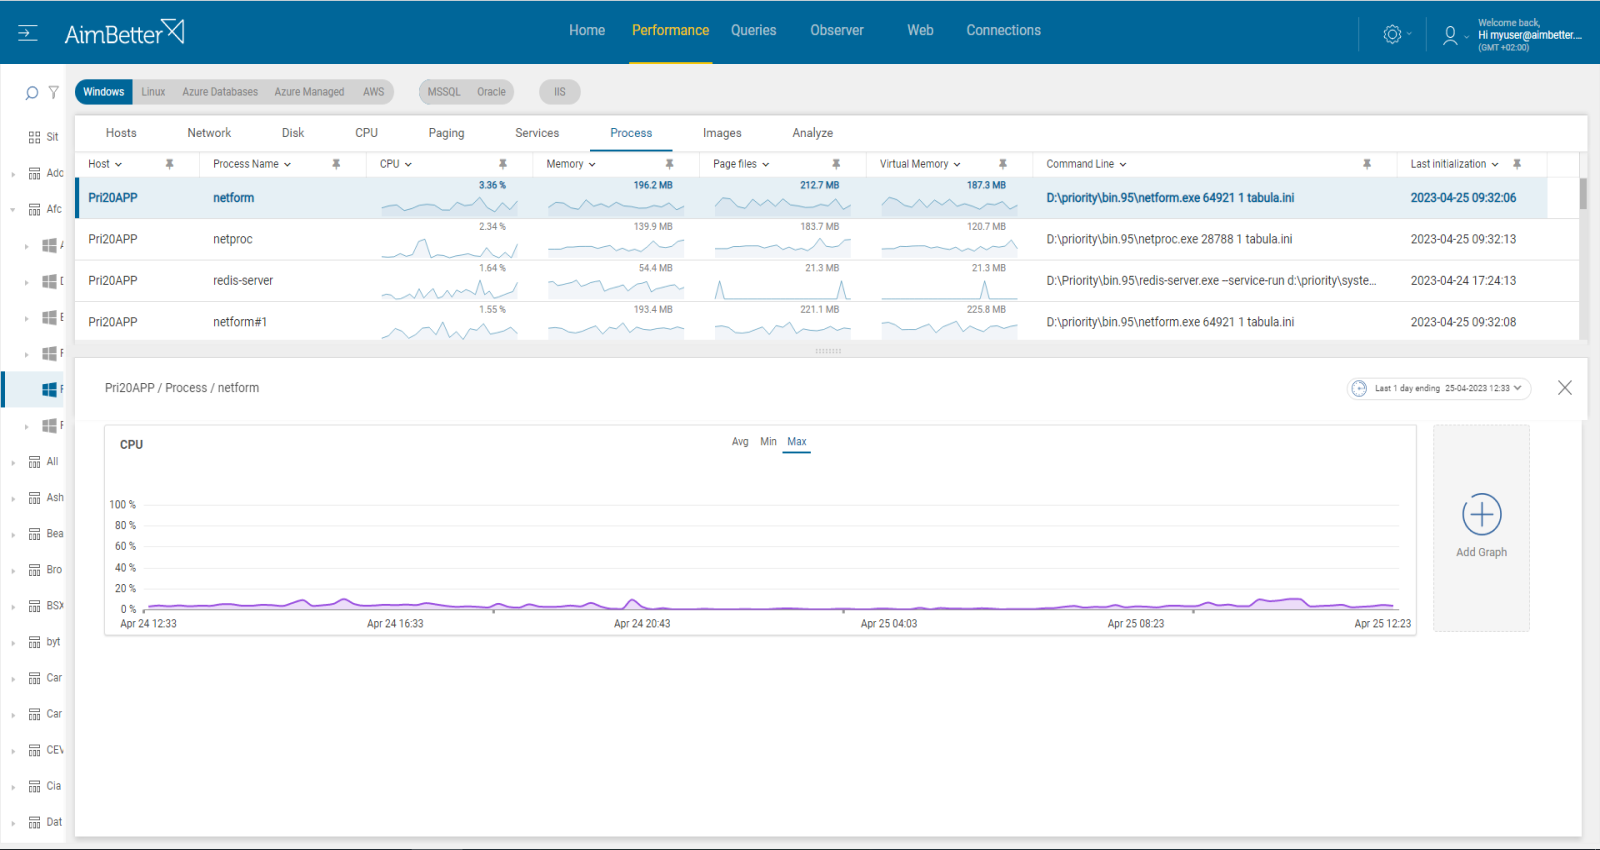The height and width of the screenshot is (850, 1600).
Task: Select the netproc process row
Action: [x=826, y=240]
